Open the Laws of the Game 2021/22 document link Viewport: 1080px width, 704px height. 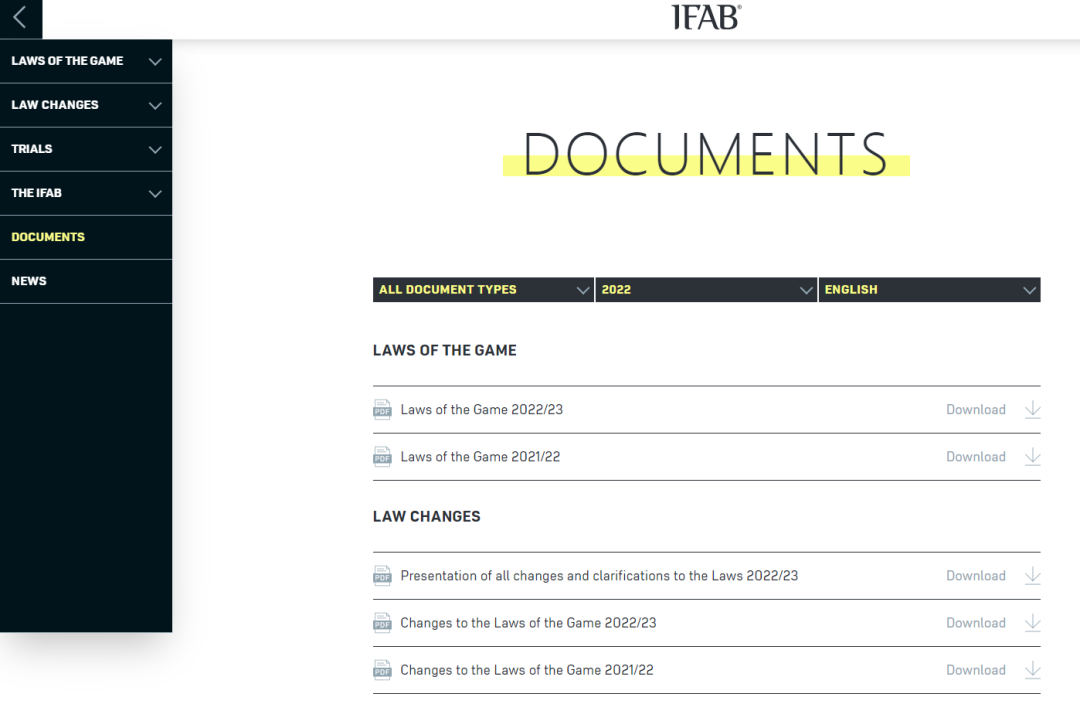480,457
